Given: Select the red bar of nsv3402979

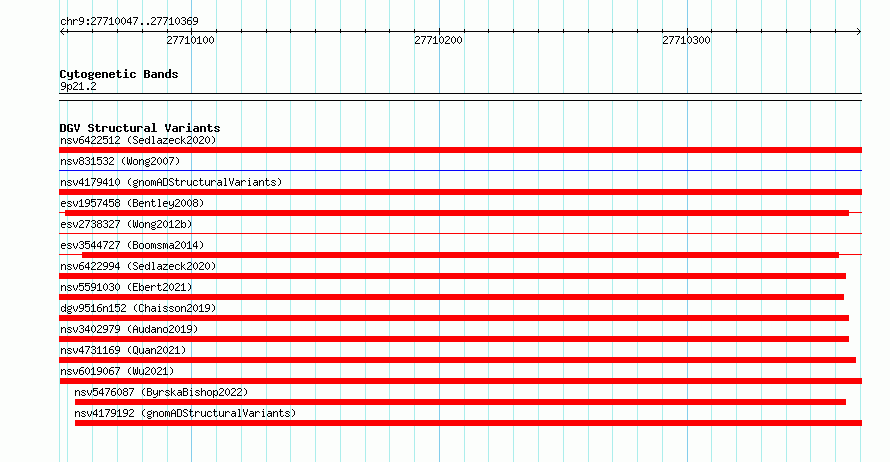Looking at the screenshot, I should (x=454, y=339).
